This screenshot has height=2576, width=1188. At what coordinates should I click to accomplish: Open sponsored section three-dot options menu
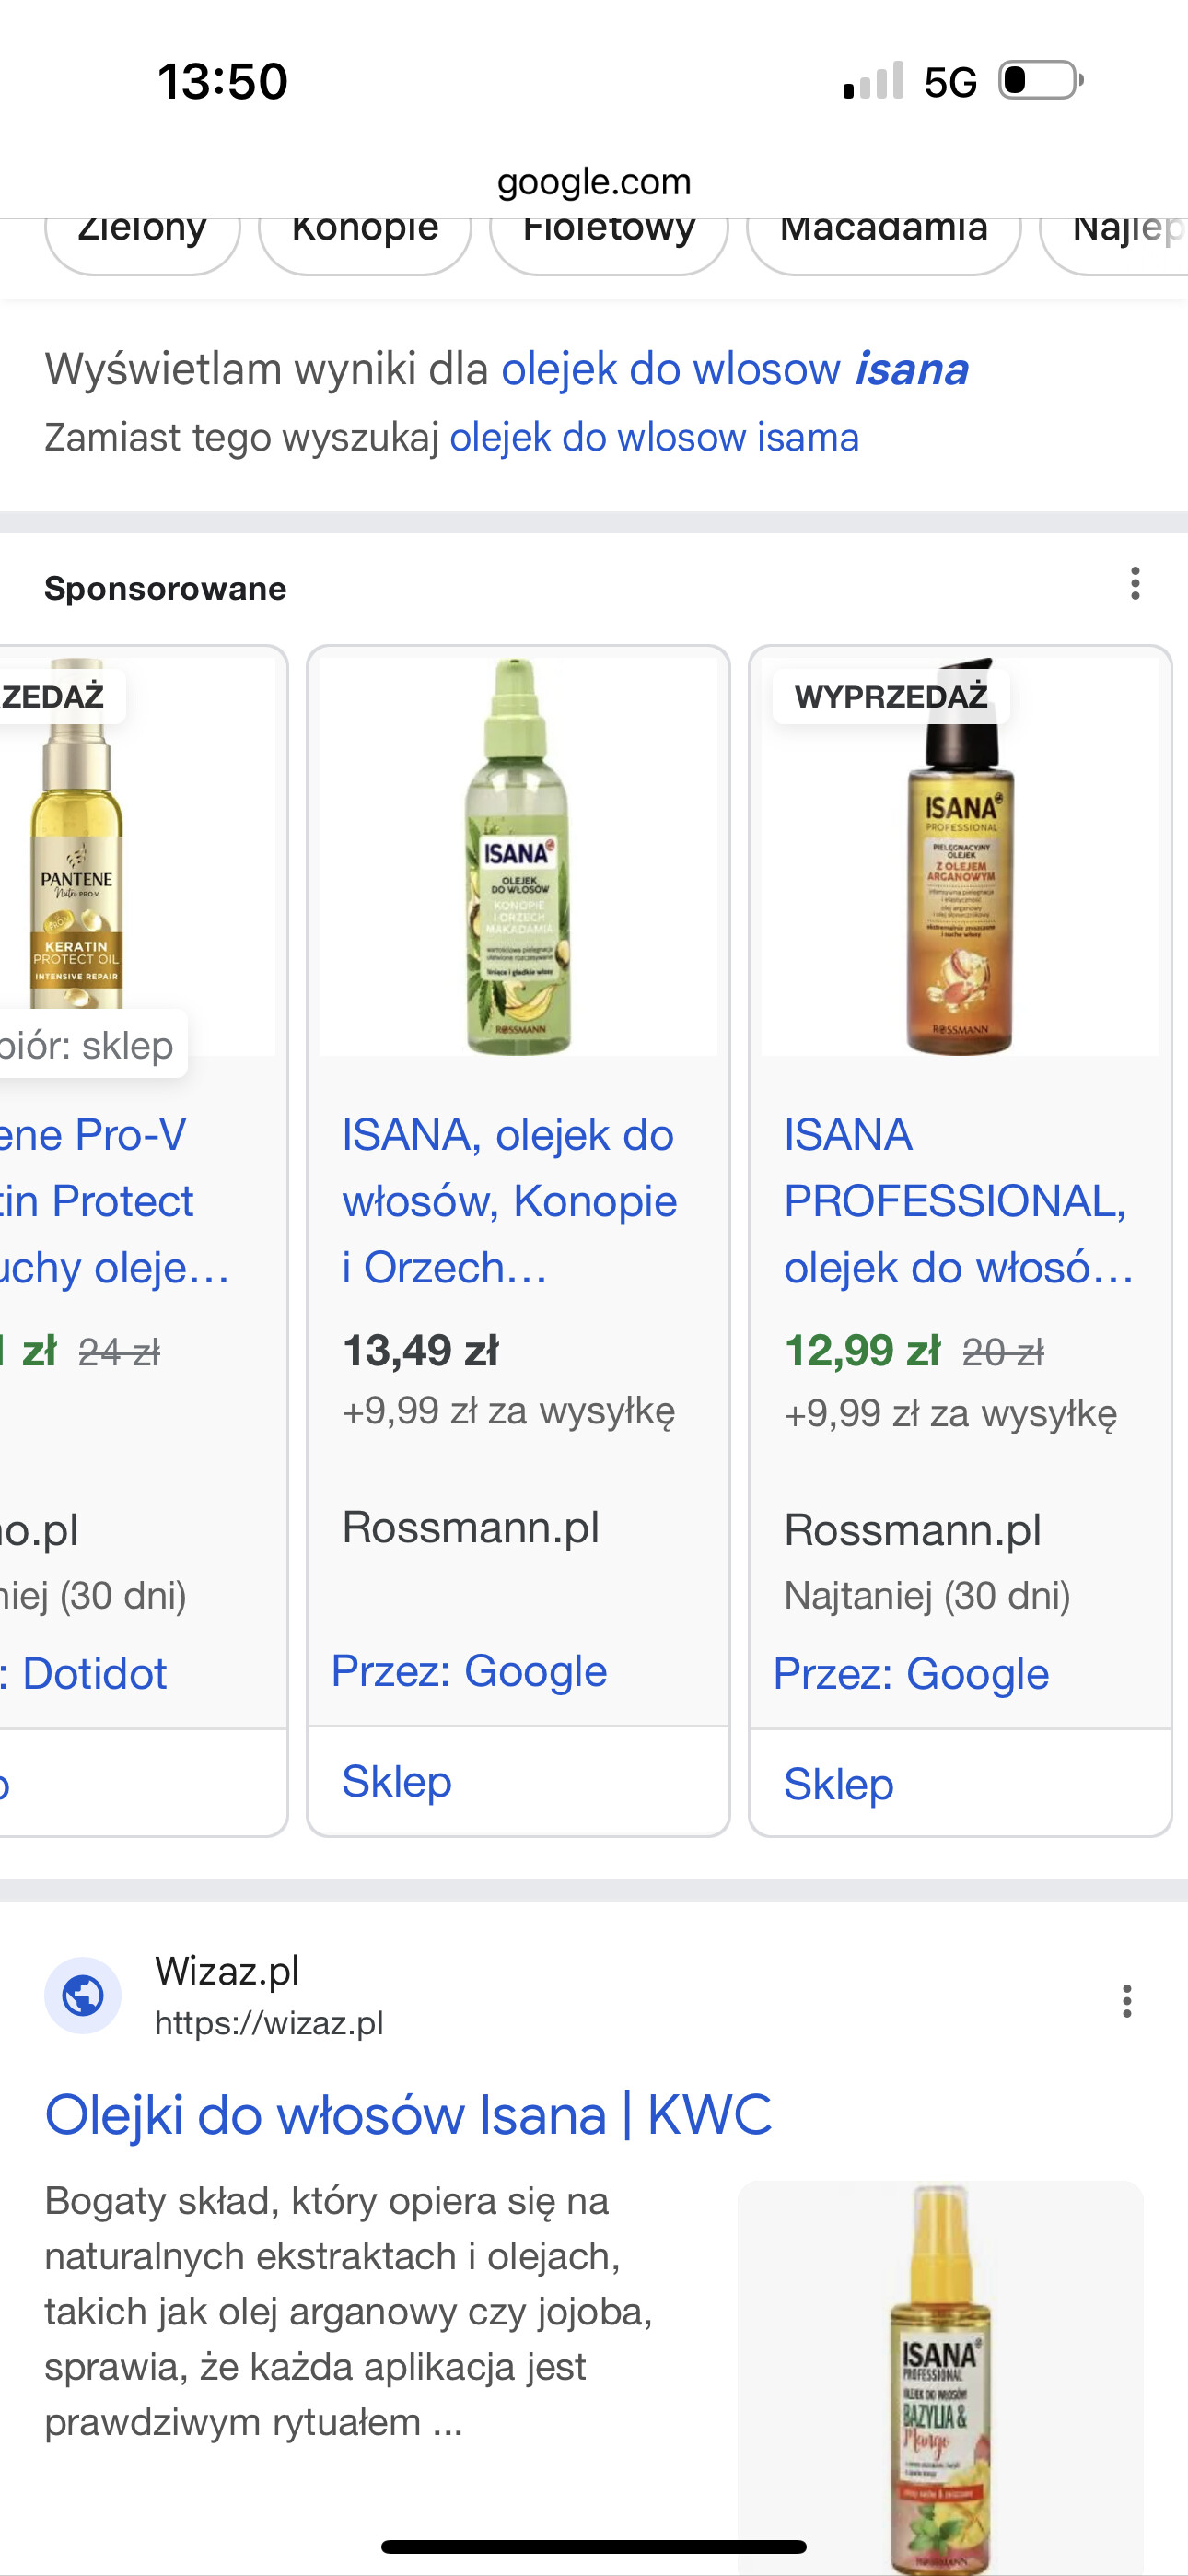(x=1134, y=583)
